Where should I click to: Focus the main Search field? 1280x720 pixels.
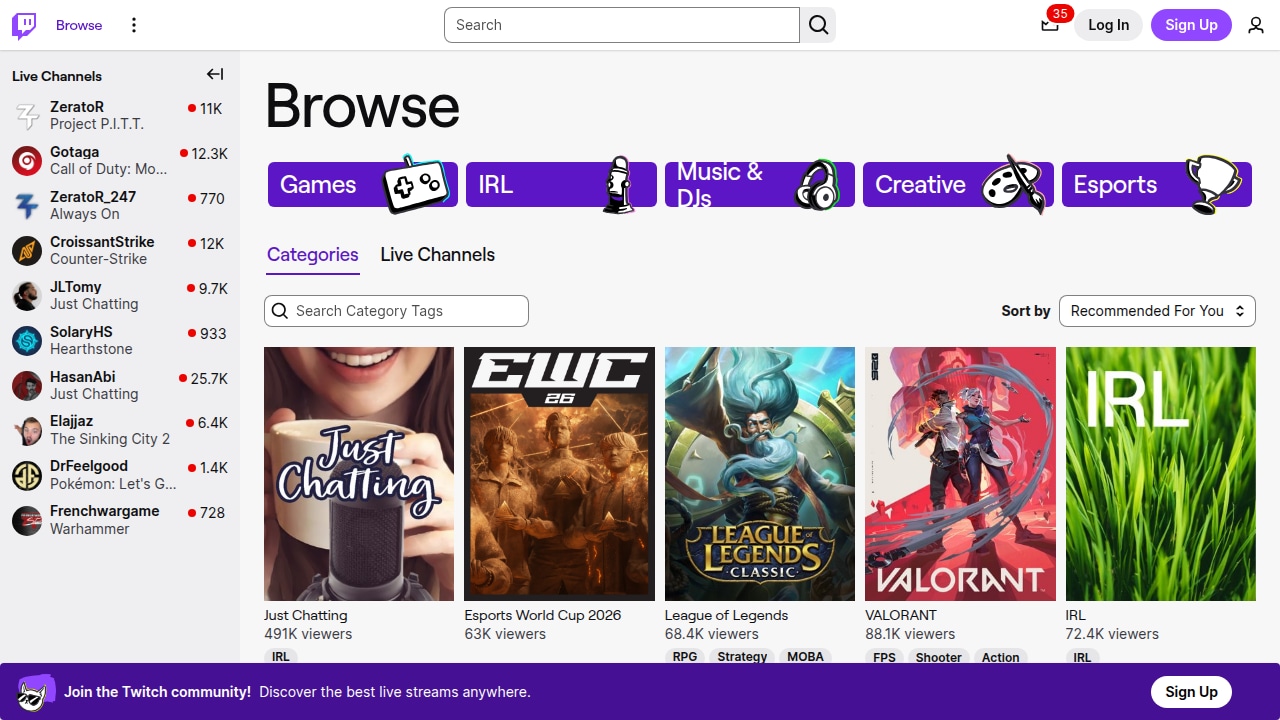tap(622, 25)
